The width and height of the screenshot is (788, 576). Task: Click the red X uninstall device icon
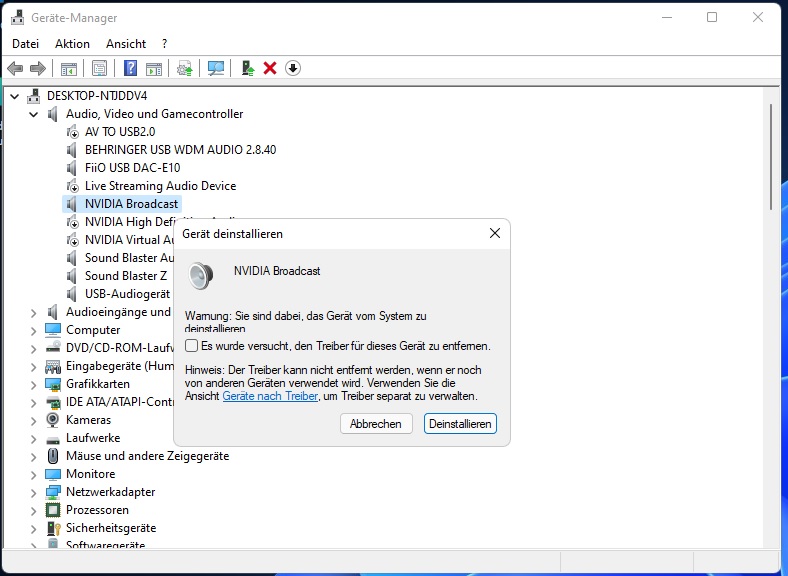pos(270,68)
